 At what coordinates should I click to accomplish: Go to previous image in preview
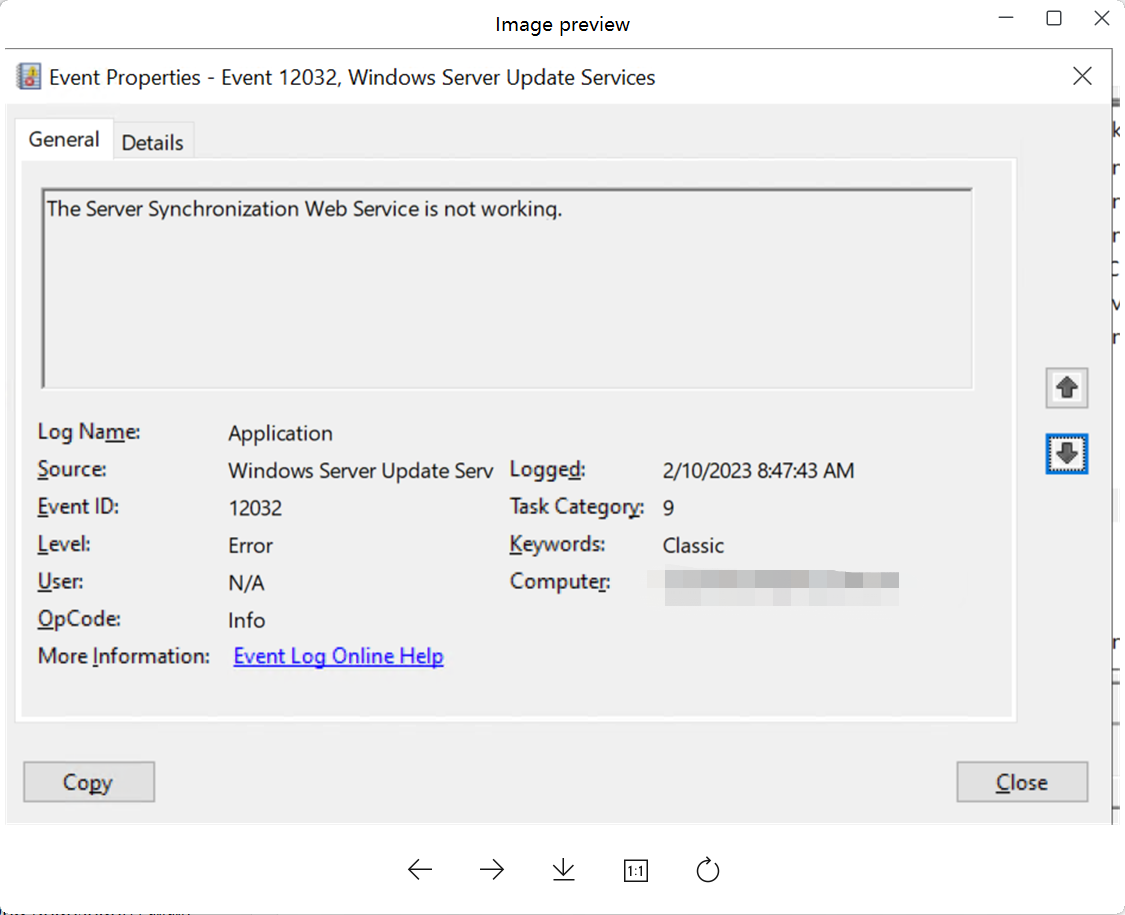click(x=420, y=870)
